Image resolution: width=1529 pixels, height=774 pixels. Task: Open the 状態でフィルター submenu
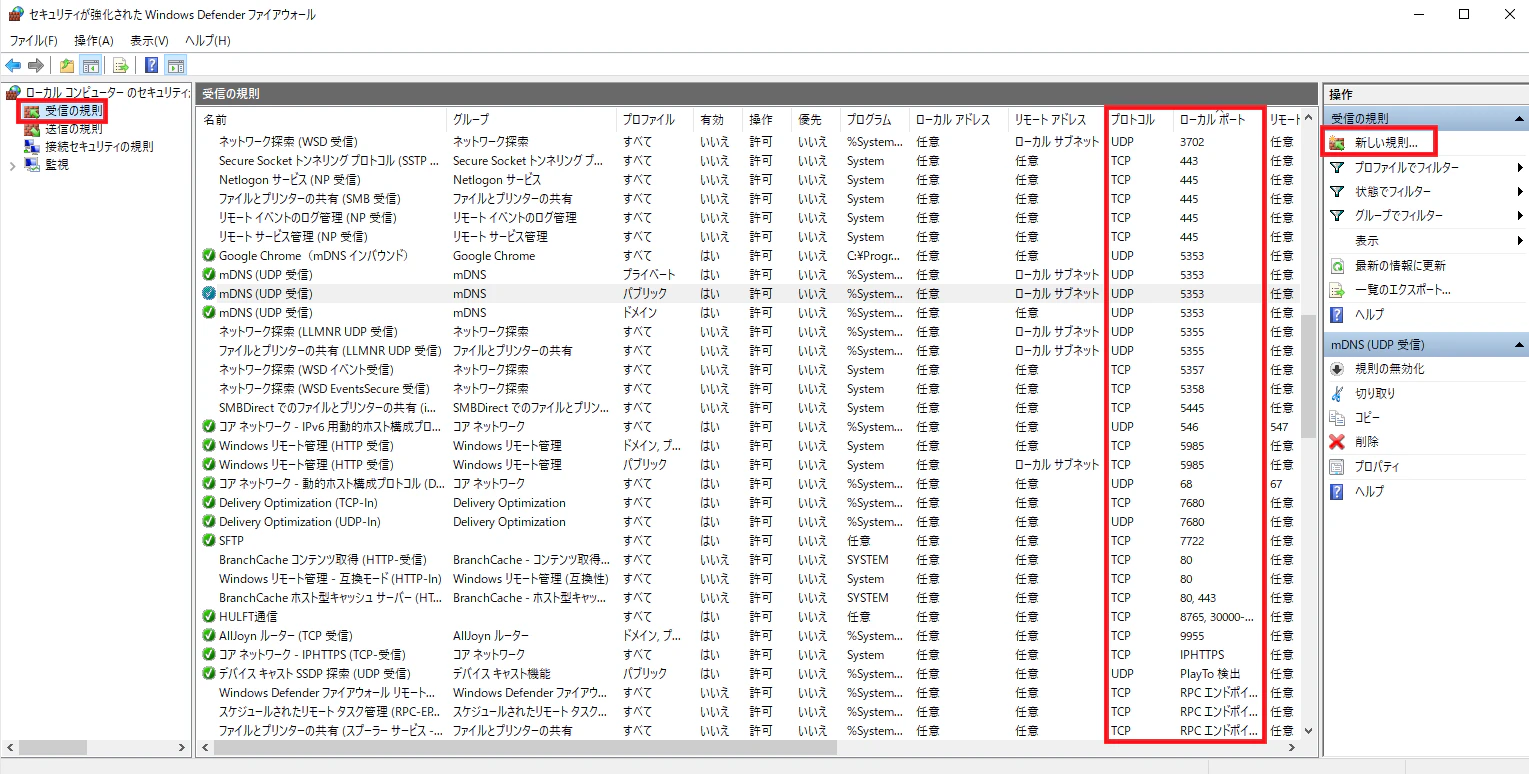(1425, 192)
